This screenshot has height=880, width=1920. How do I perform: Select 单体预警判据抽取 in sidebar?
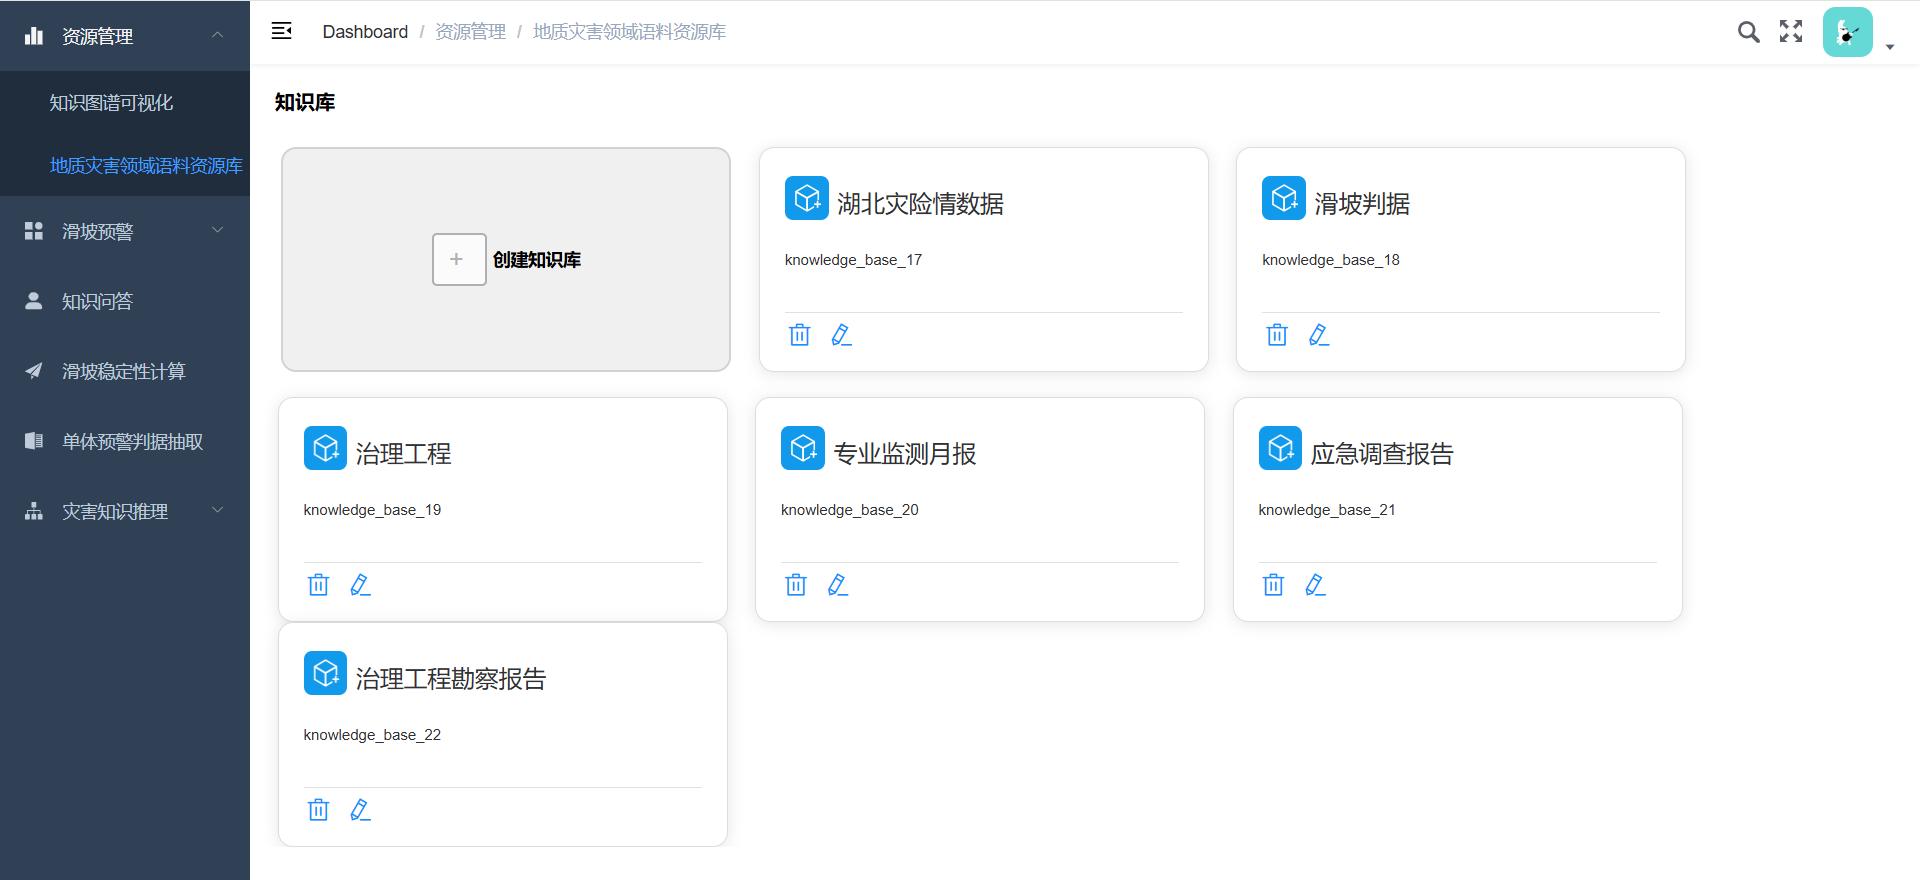132,441
